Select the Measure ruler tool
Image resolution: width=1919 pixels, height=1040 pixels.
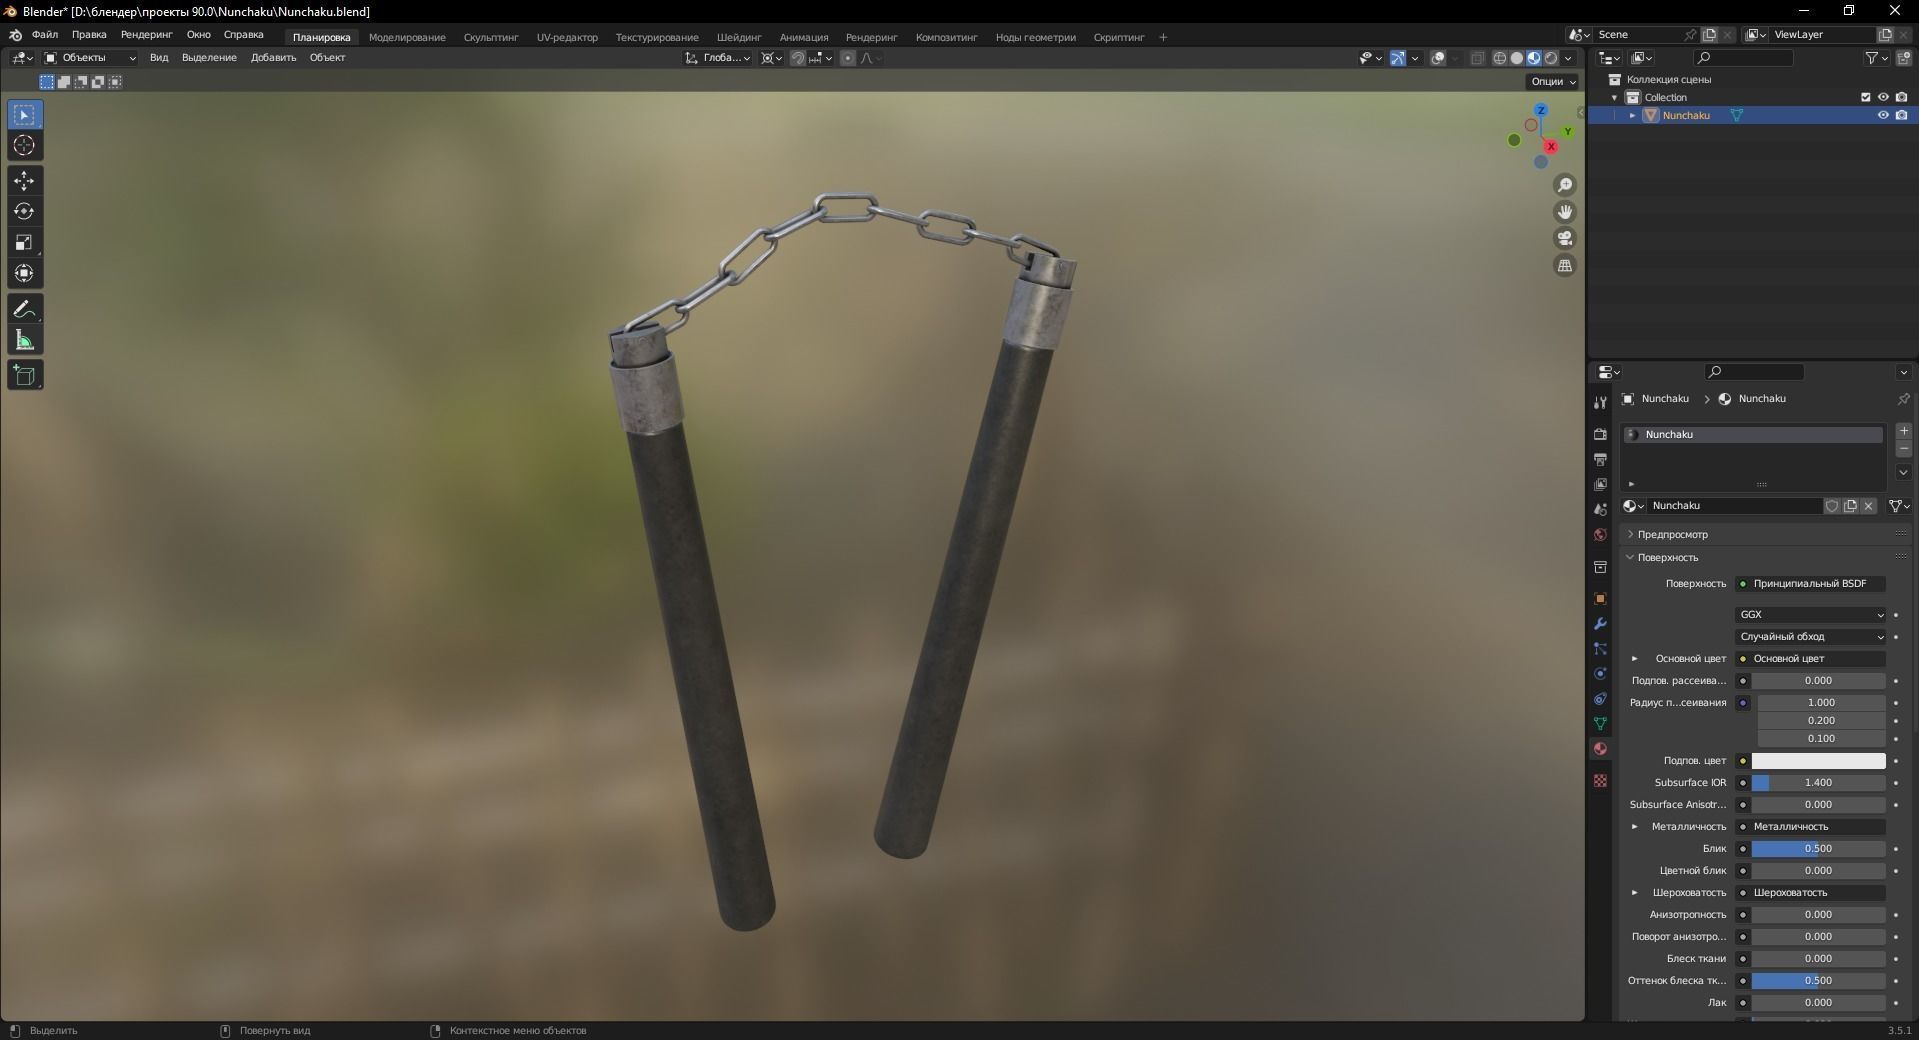coord(24,341)
